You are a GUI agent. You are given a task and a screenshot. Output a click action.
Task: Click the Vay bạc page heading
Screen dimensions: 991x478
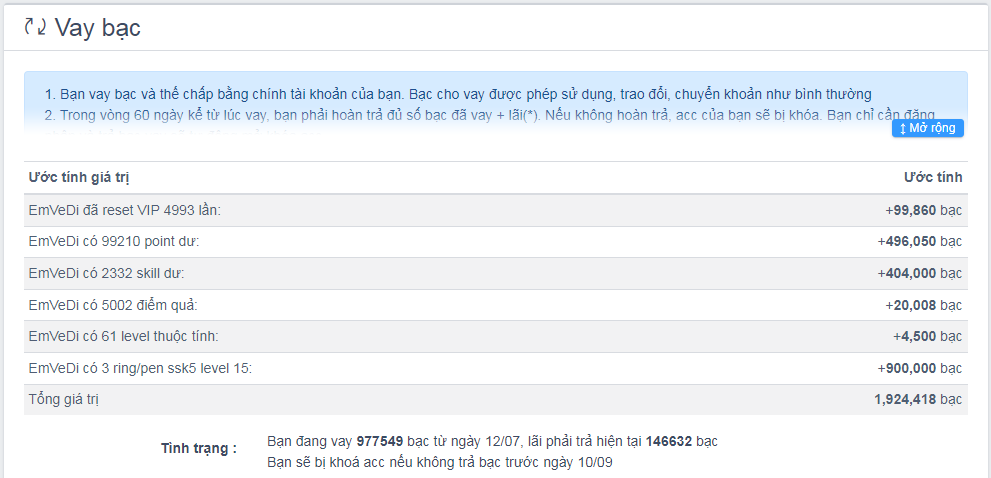[x=97, y=28]
